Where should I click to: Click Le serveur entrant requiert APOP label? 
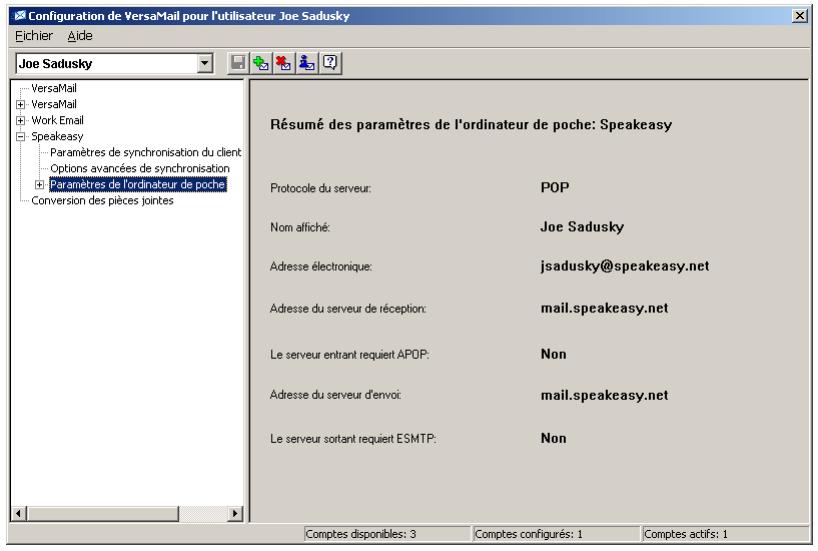350,355
